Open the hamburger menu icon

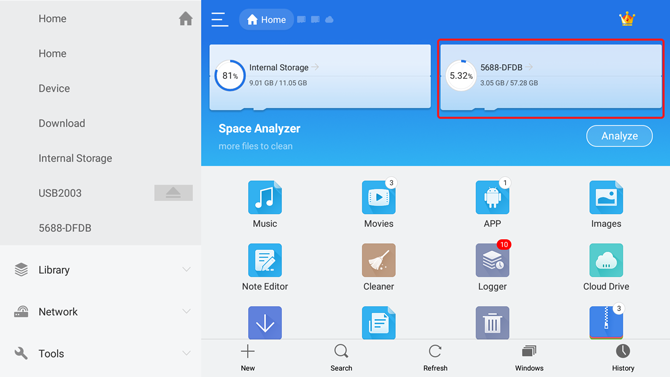pyautogui.click(x=220, y=20)
